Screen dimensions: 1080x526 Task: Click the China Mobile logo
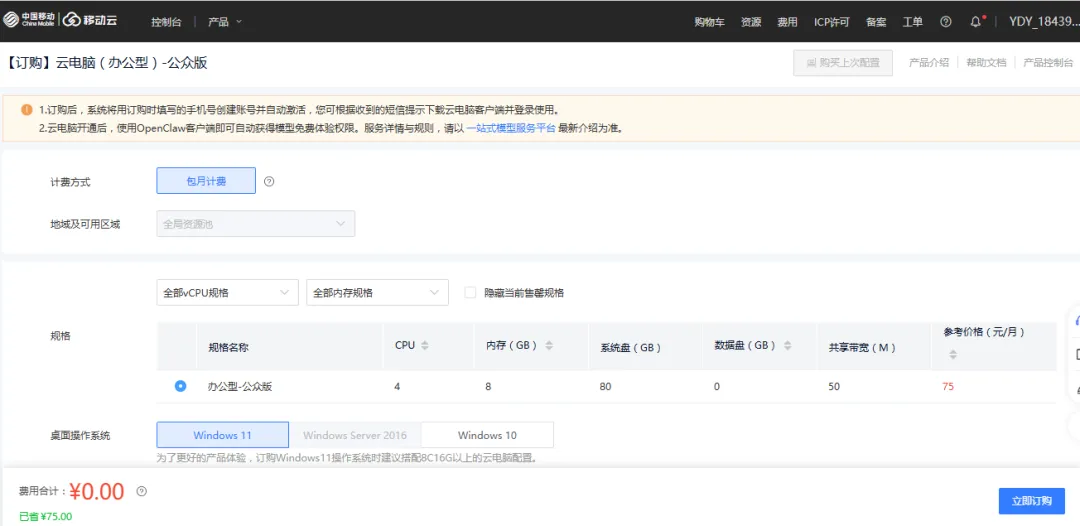pos(30,20)
